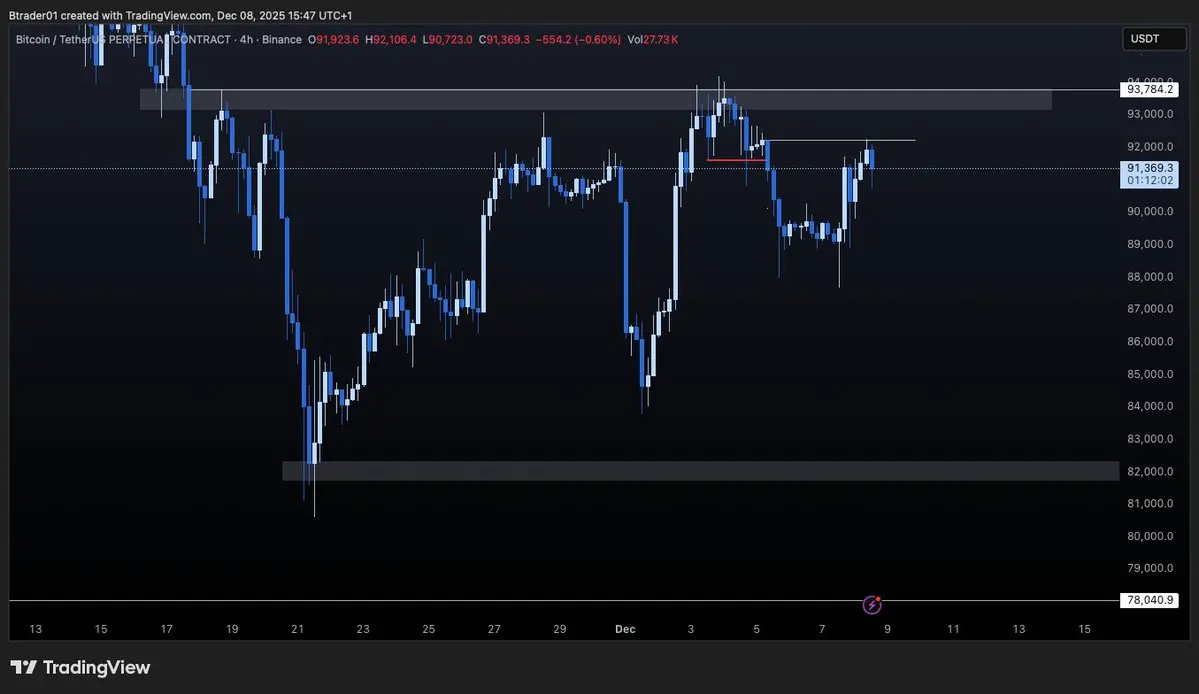Image resolution: width=1199 pixels, height=694 pixels.
Task: Click the open value O91,923.6
Action: tap(333, 40)
